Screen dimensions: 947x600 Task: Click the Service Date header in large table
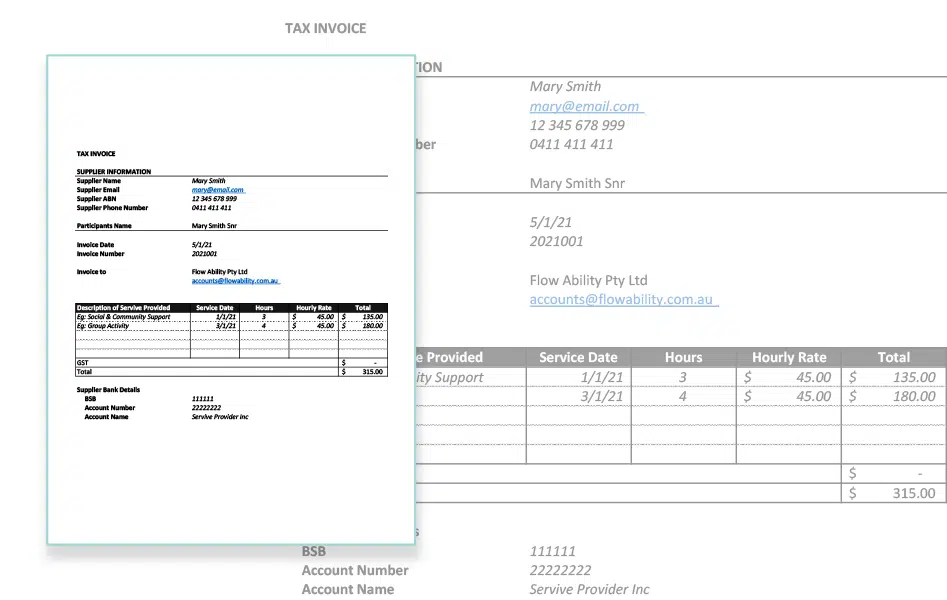click(578, 357)
